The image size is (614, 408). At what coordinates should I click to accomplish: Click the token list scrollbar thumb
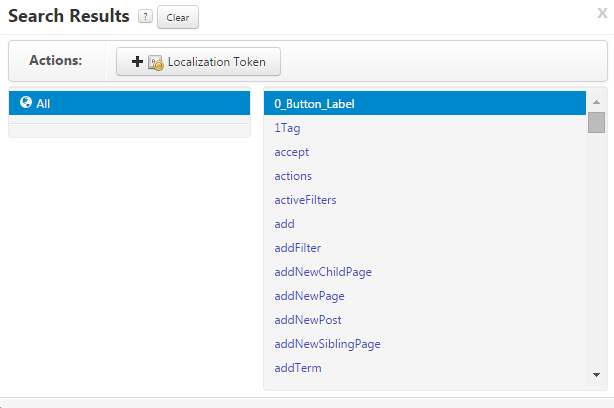[596, 123]
